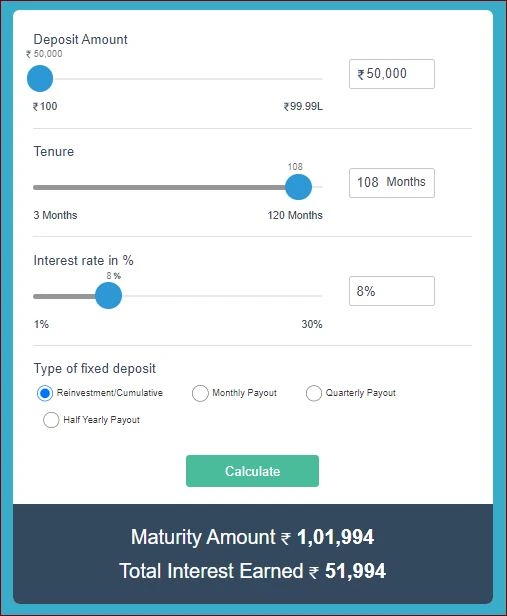Screen dimensions: 507x616
Task: Click the Interest rate slider handle
Action: click(109, 296)
